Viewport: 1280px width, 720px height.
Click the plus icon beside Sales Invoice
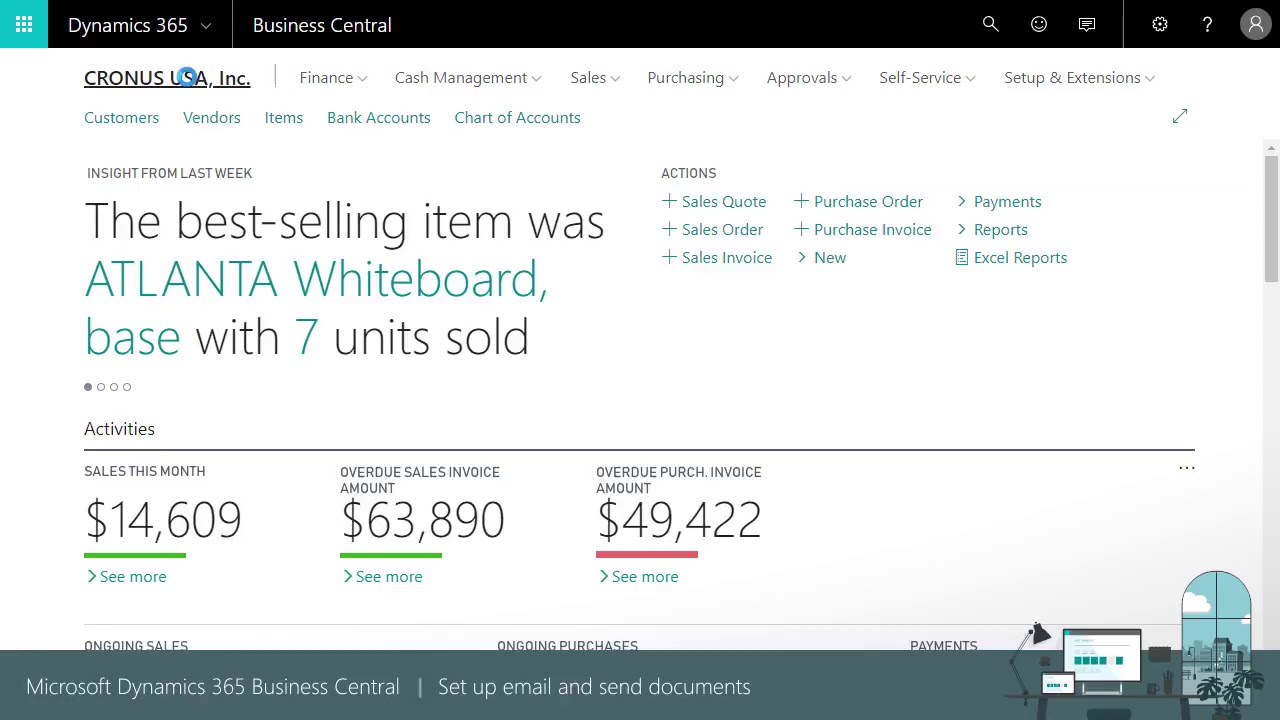[x=669, y=257]
